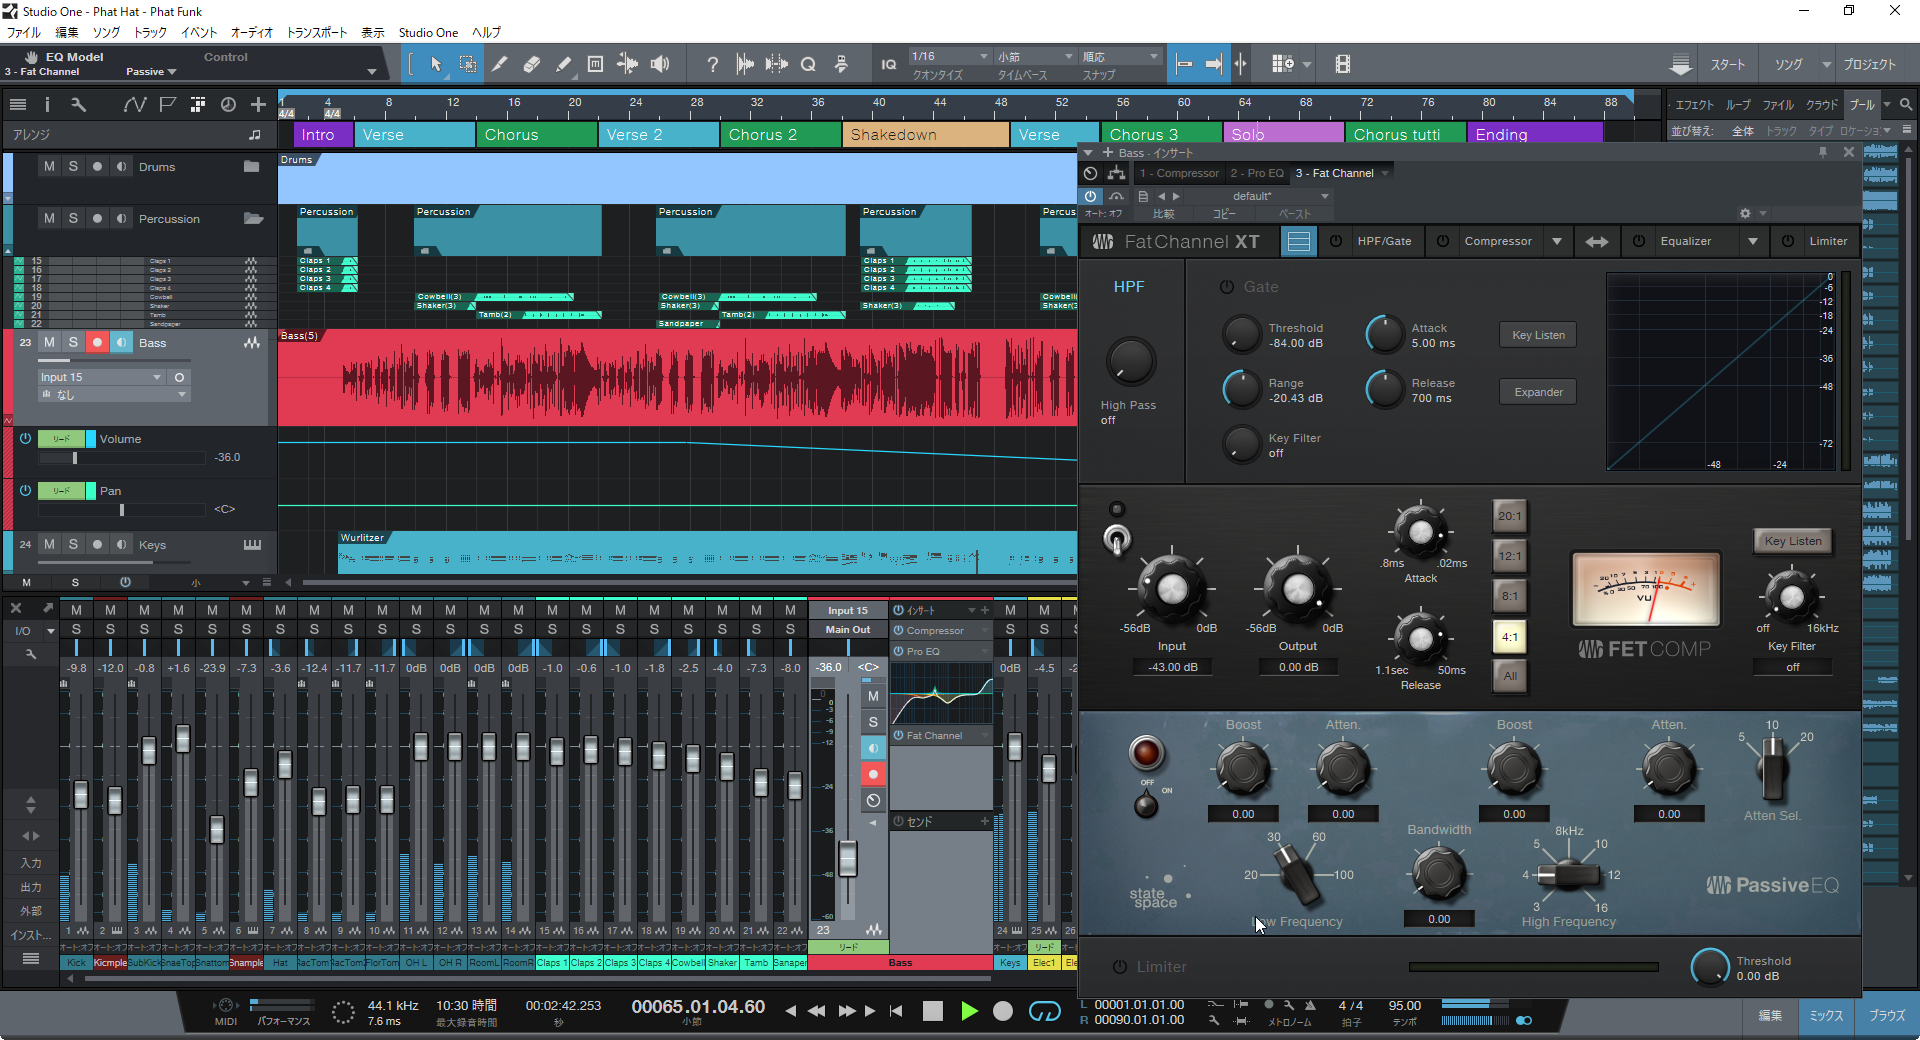Switch to 2 - Pro EQ tab
This screenshot has height=1040, width=1920.
coord(1257,173)
